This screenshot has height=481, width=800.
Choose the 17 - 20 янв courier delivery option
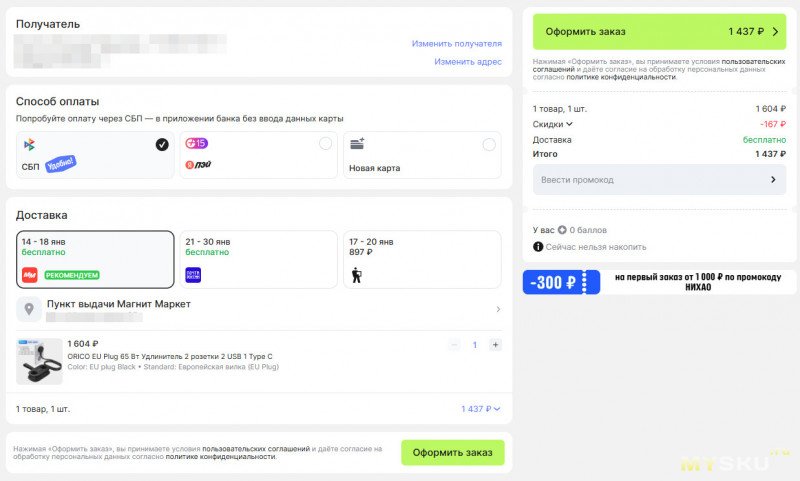[x=421, y=259]
